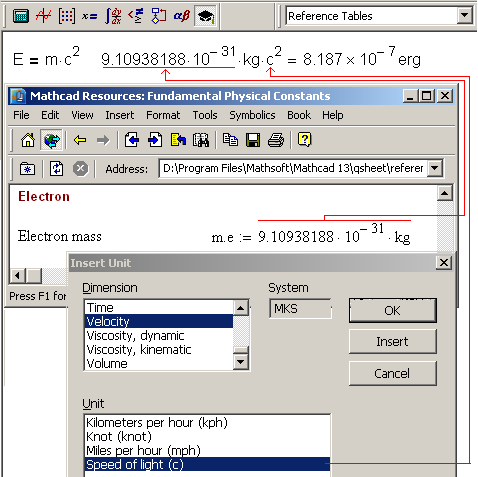Select Velocity in Dimension list
Viewport: 478px width, 477px height.
[159, 321]
